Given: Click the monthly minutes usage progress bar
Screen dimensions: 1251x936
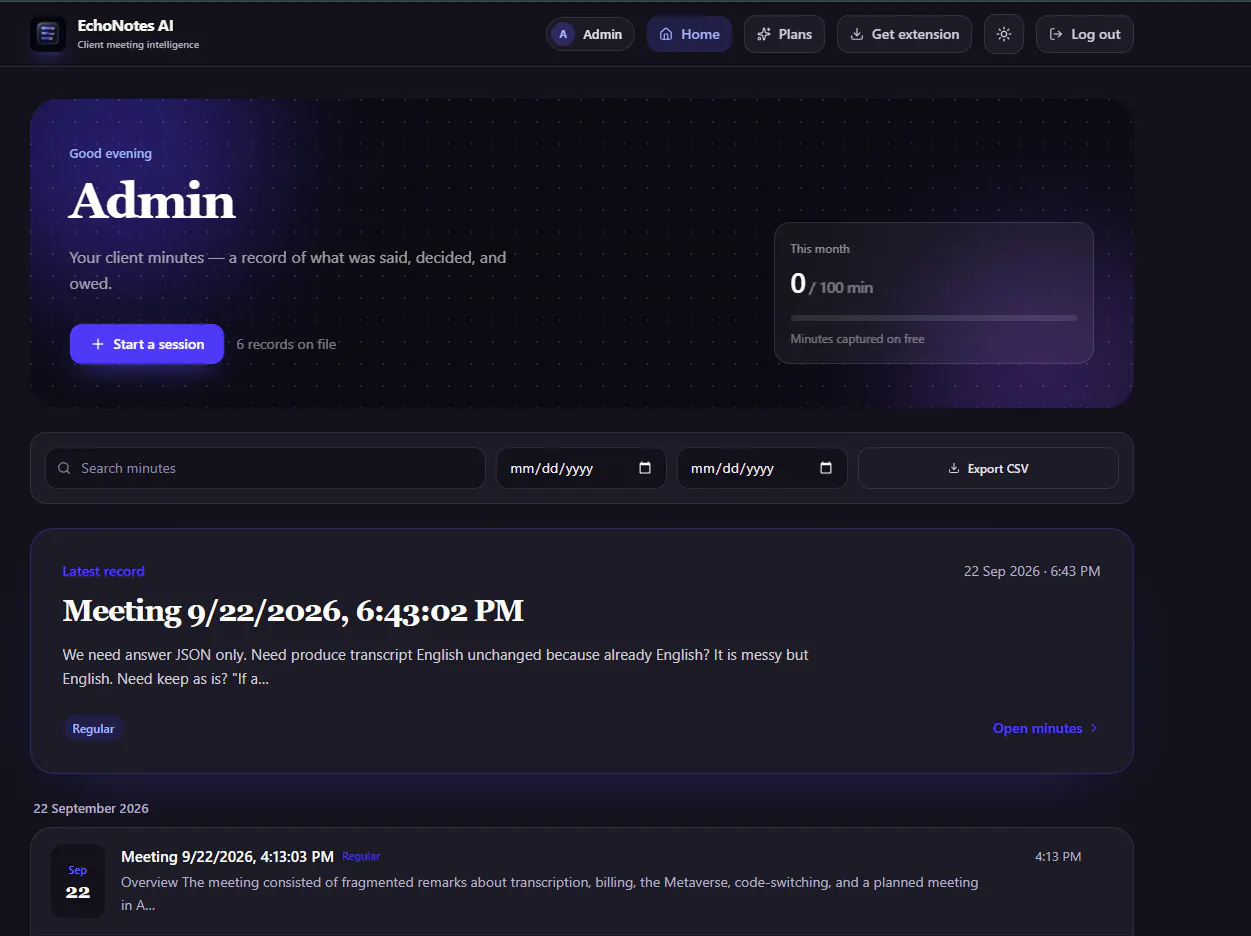Looking at the screenshot, I should click(934, 318).
